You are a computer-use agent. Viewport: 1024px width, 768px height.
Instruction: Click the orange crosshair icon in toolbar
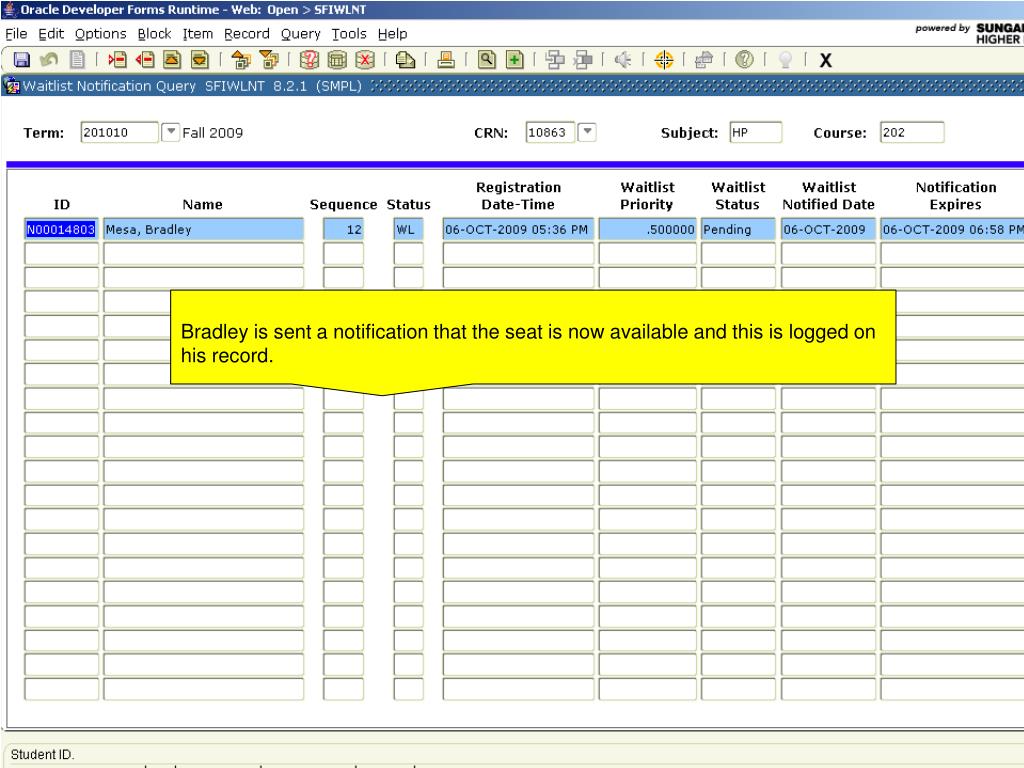[663, 59]
